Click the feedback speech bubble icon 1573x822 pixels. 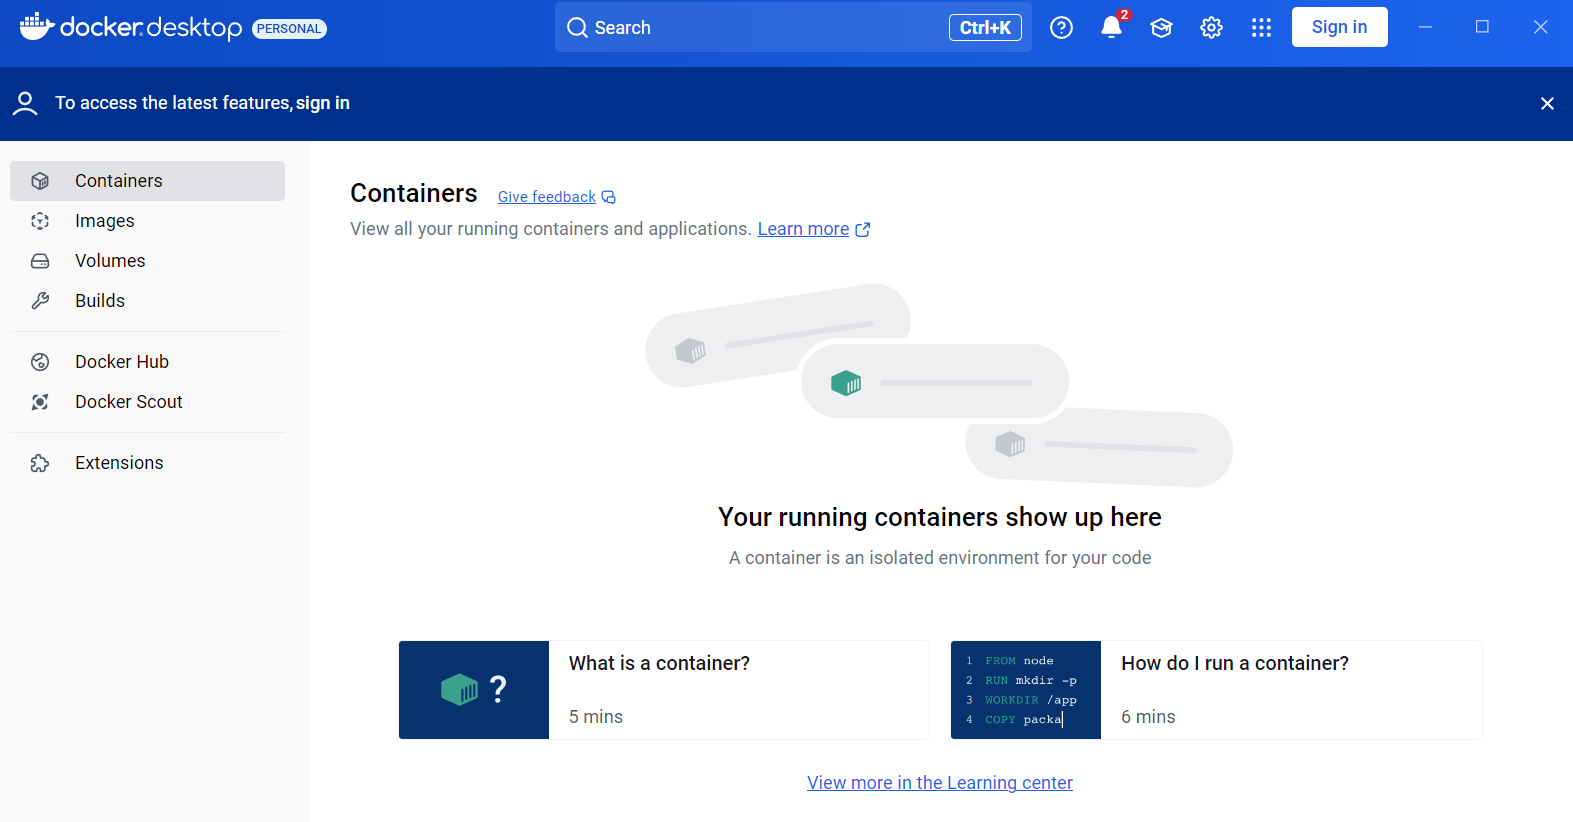tap(608, 197)
